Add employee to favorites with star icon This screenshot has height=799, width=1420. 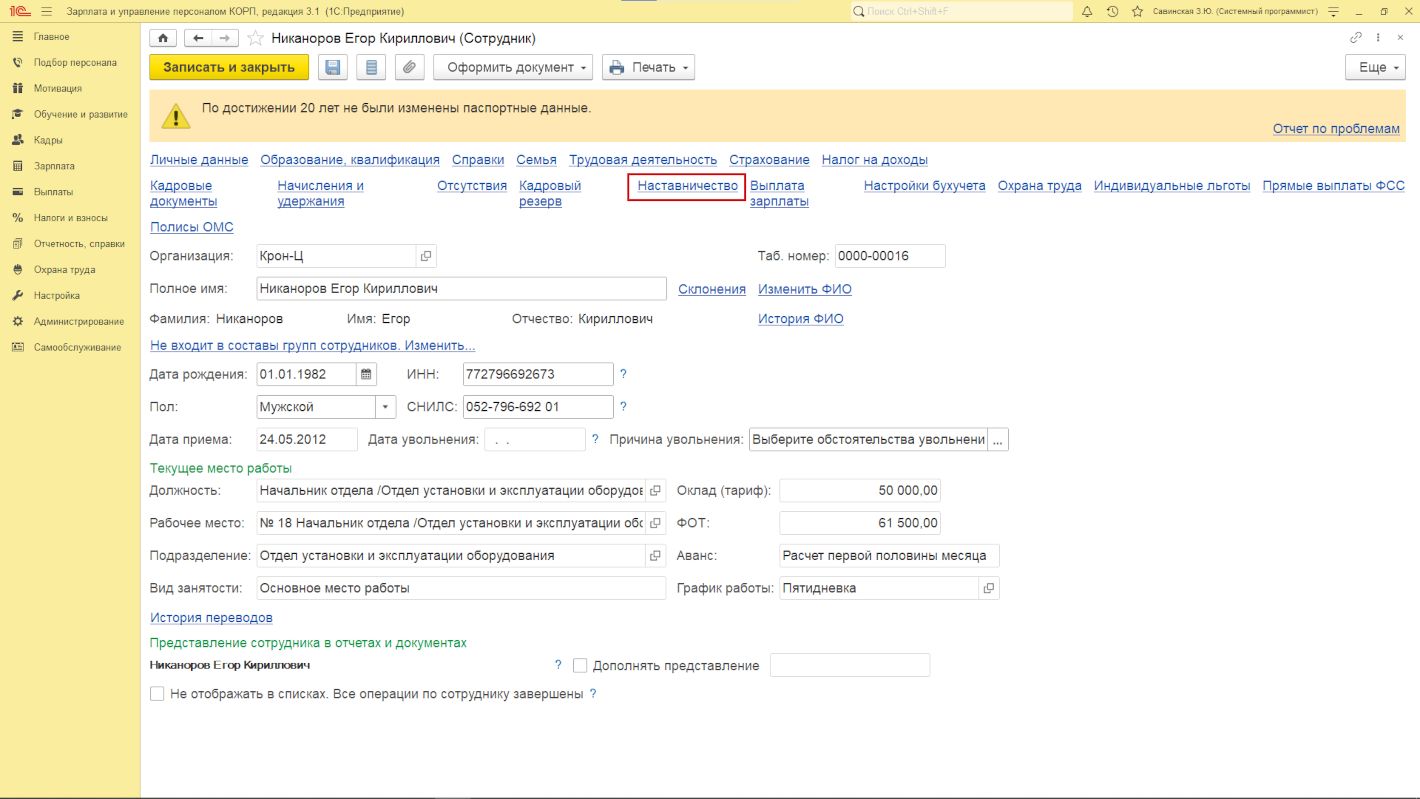(255, 38)
